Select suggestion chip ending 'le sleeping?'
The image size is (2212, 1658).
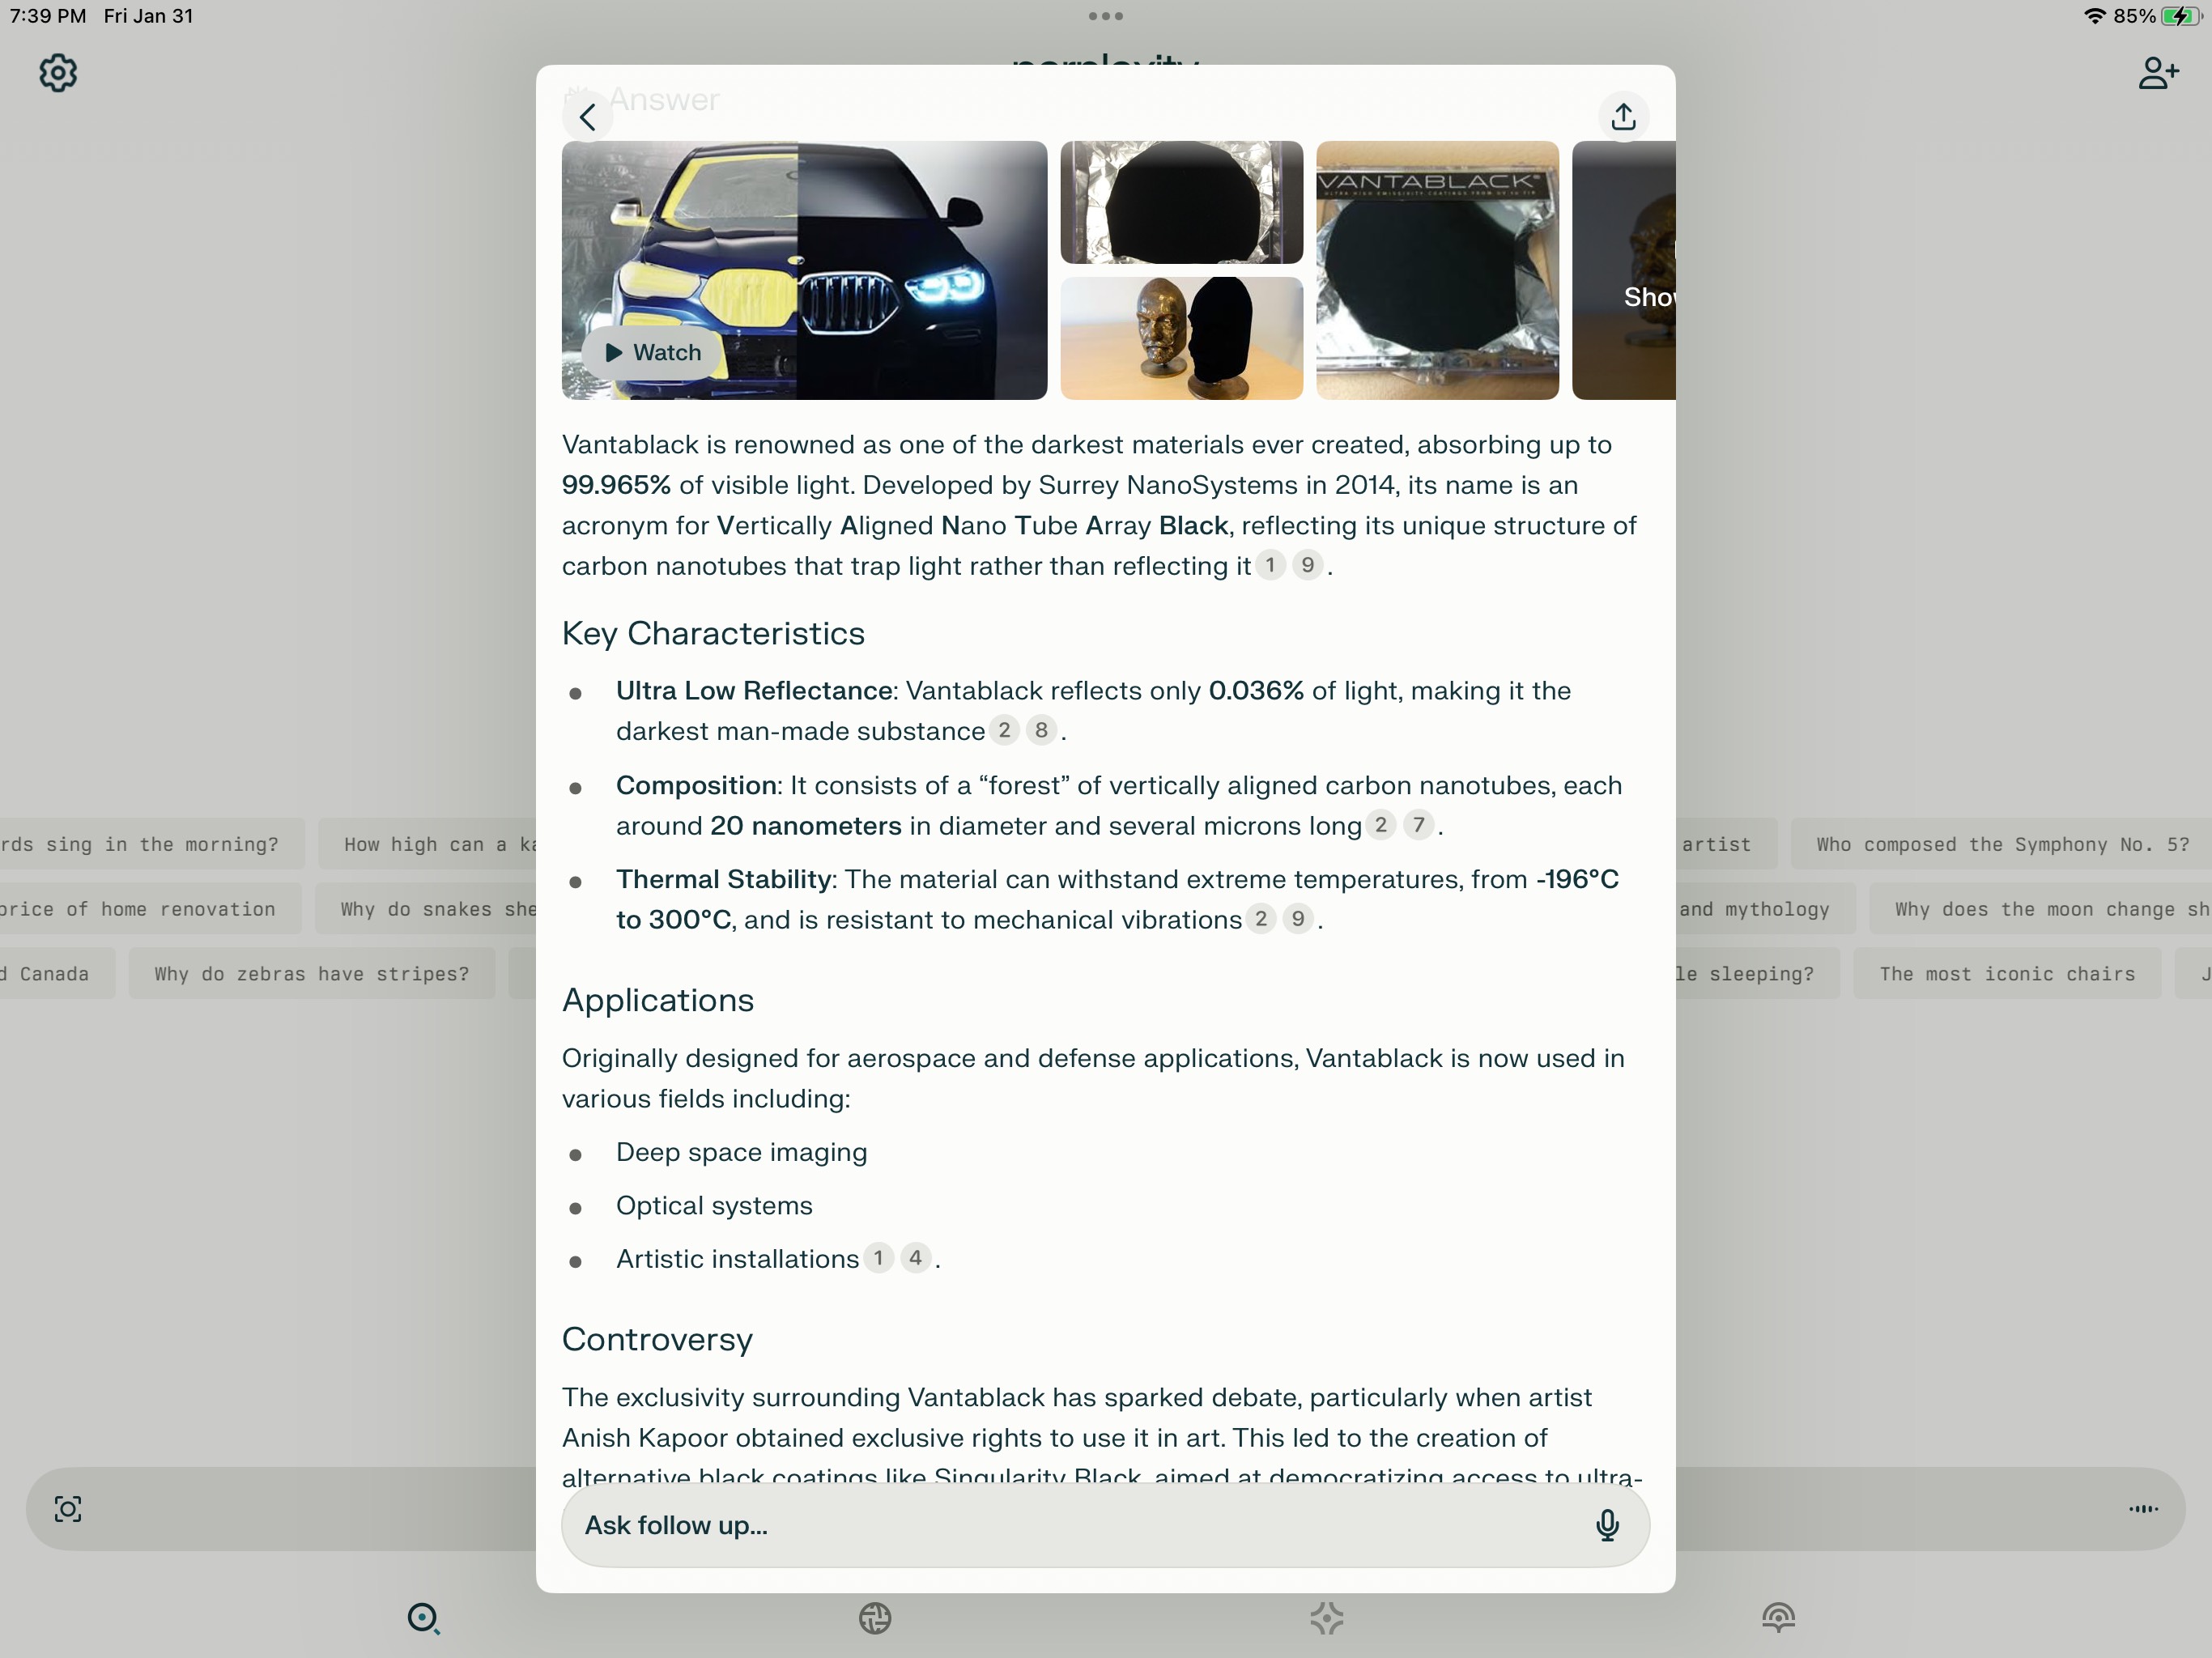[1757, 974]
